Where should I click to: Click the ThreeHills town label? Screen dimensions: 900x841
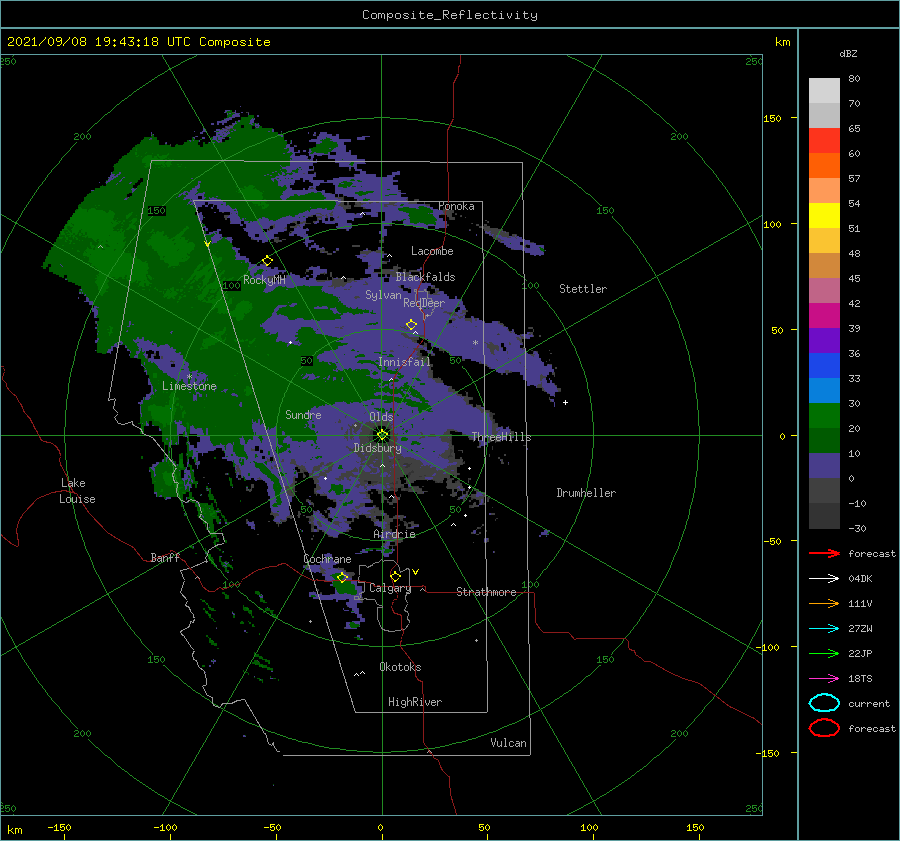[x=501, y=437]
